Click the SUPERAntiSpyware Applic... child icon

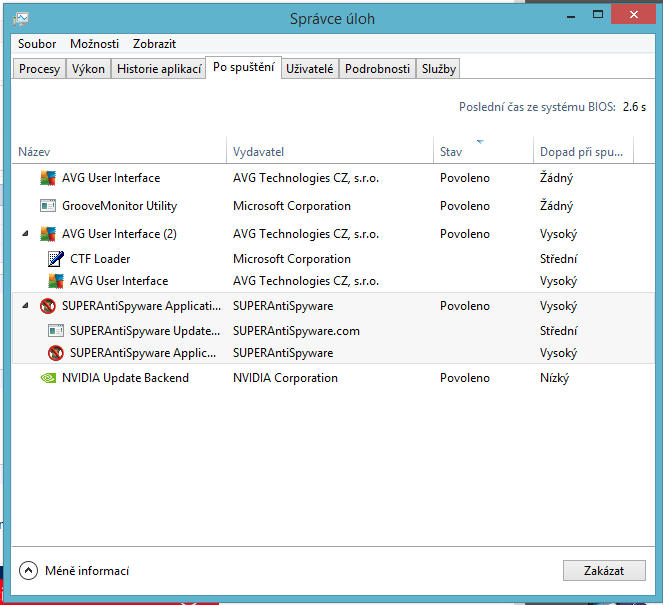coord(56,353)
